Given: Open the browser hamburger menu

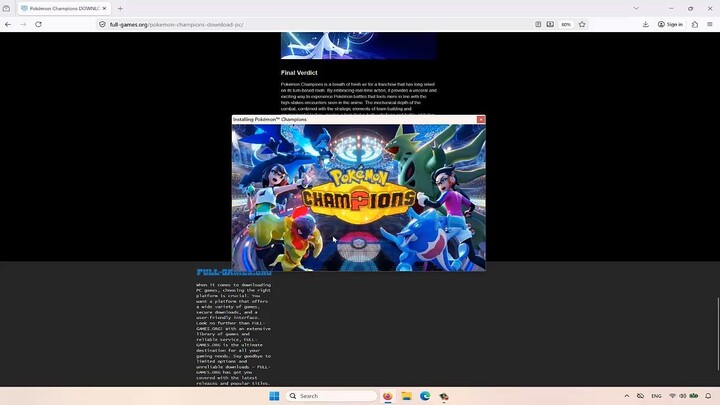Looking at the screenshot, I should point(709,24).
